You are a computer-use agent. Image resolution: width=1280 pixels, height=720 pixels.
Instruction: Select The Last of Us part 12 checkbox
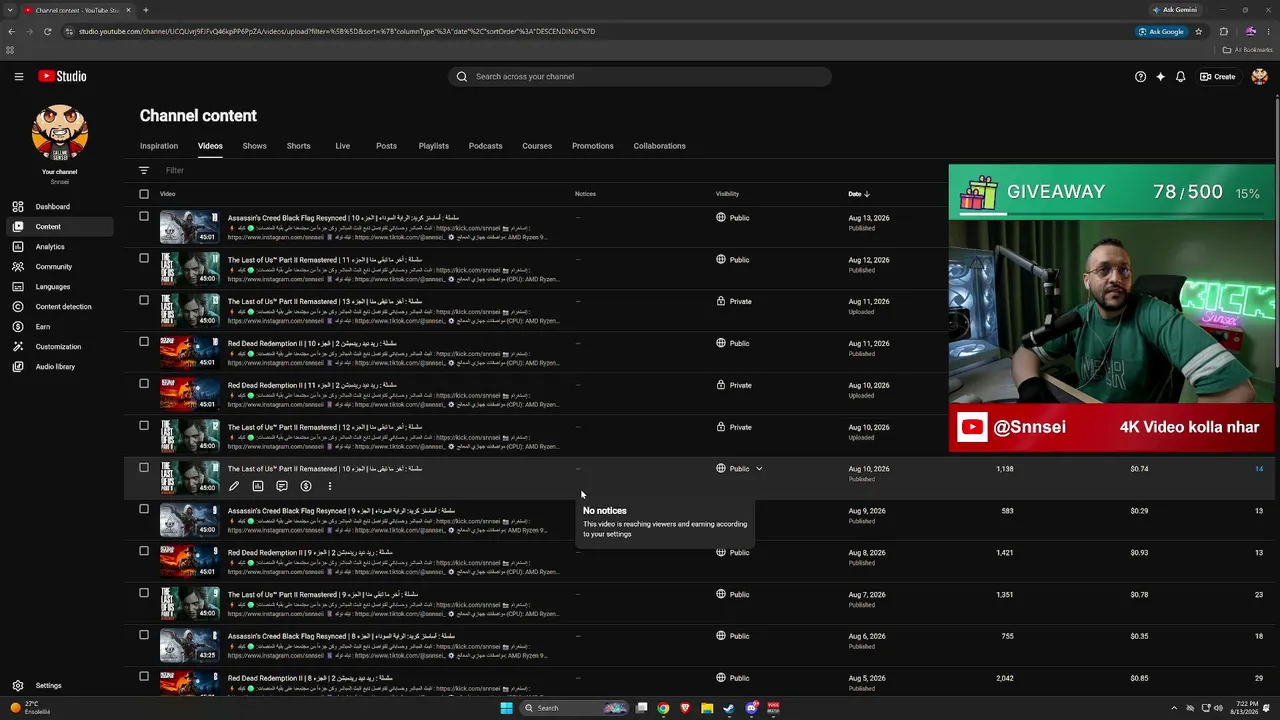pyautogui.click(x=144, y=425)
